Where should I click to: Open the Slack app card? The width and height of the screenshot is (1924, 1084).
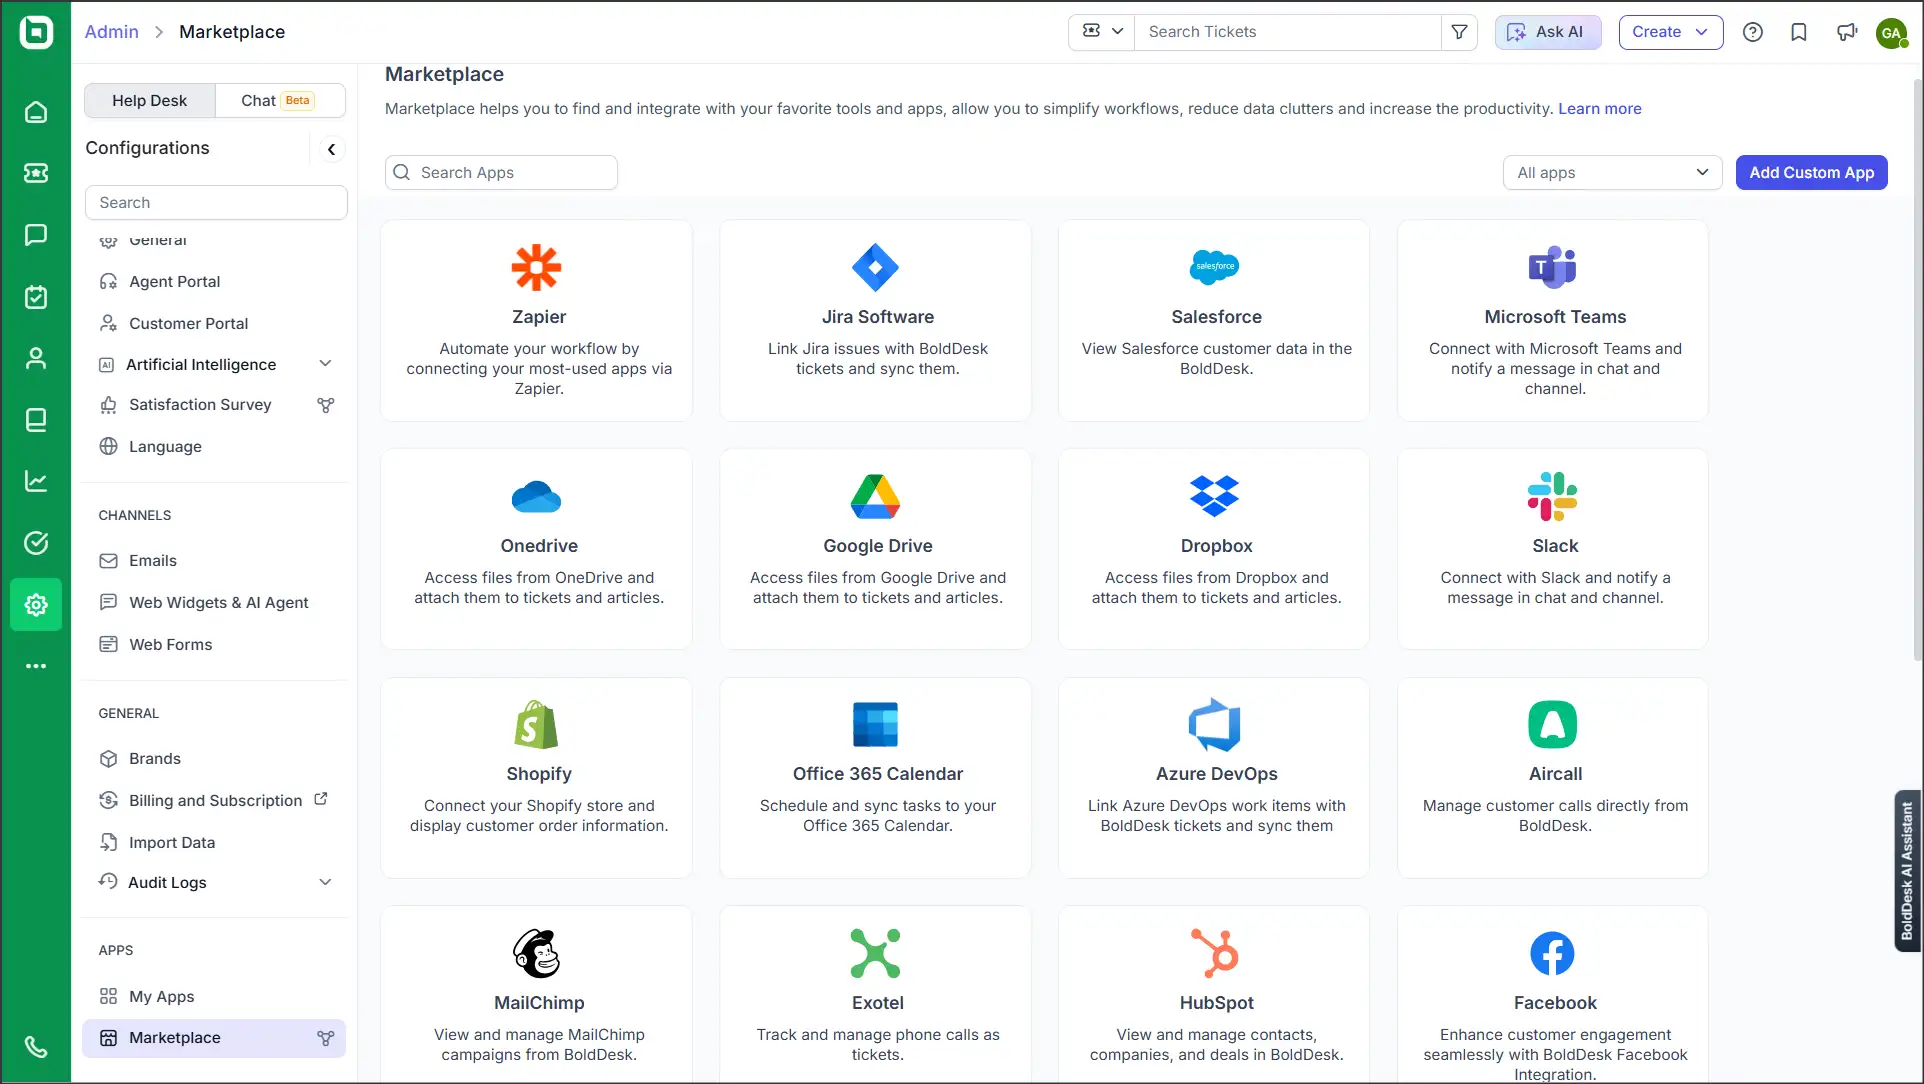[x=1553, y=548]
